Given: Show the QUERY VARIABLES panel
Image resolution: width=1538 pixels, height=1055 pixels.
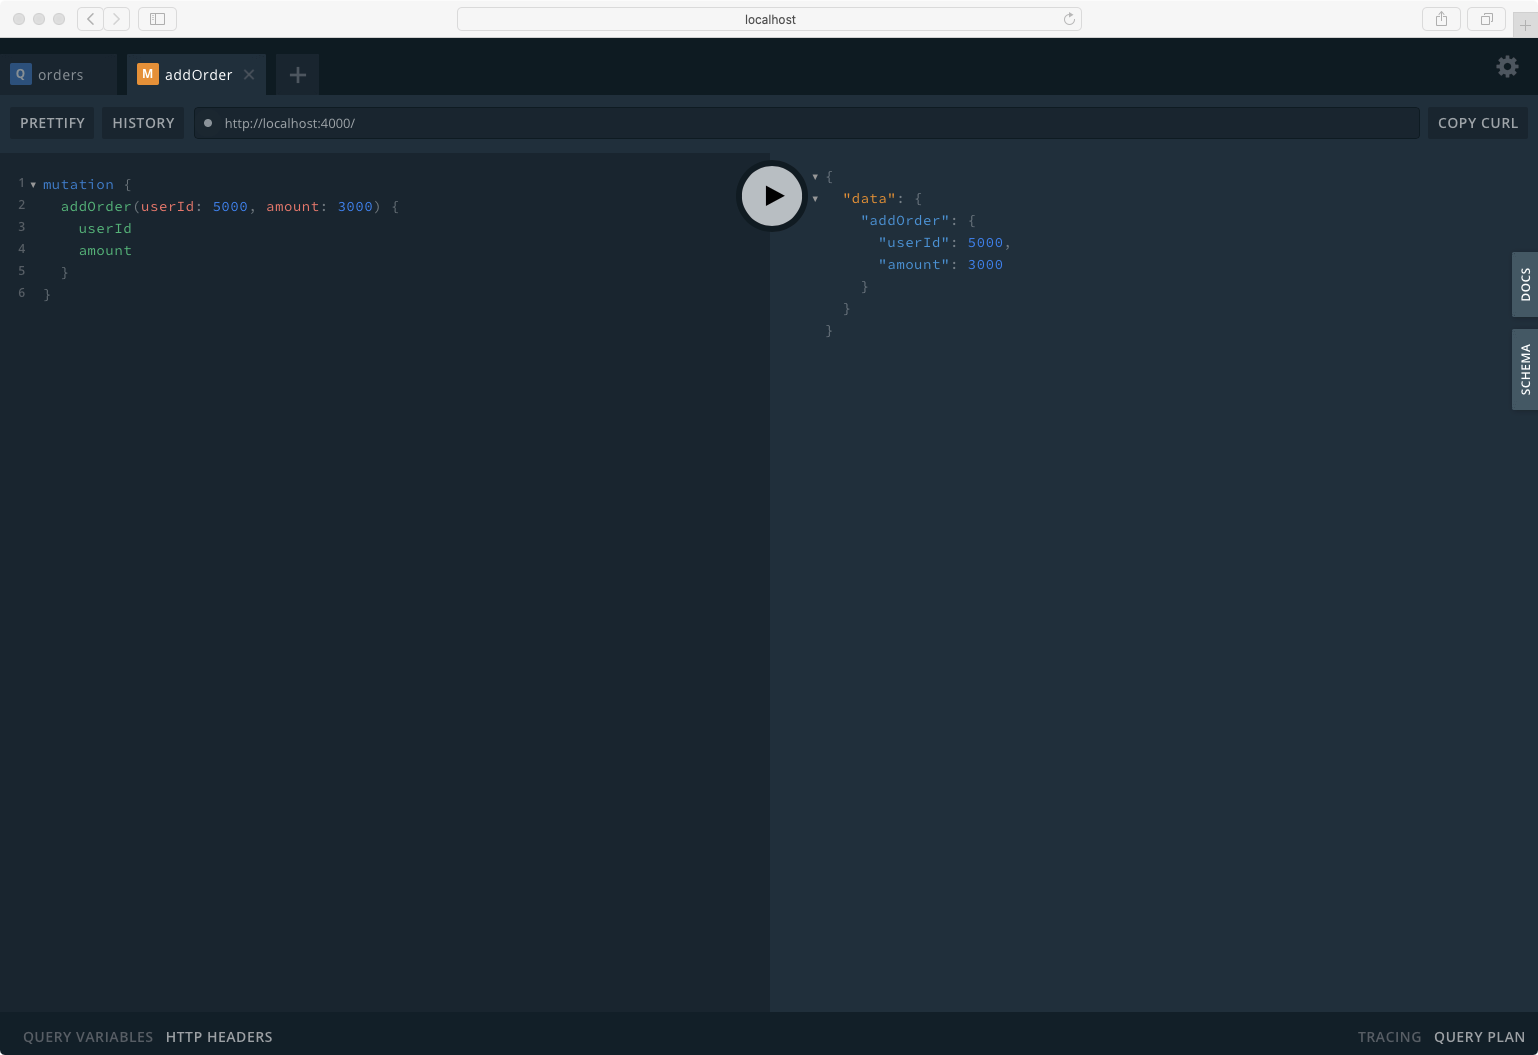Looking at the screenshot, I should pyautogui.click(x=88, y=1037).
